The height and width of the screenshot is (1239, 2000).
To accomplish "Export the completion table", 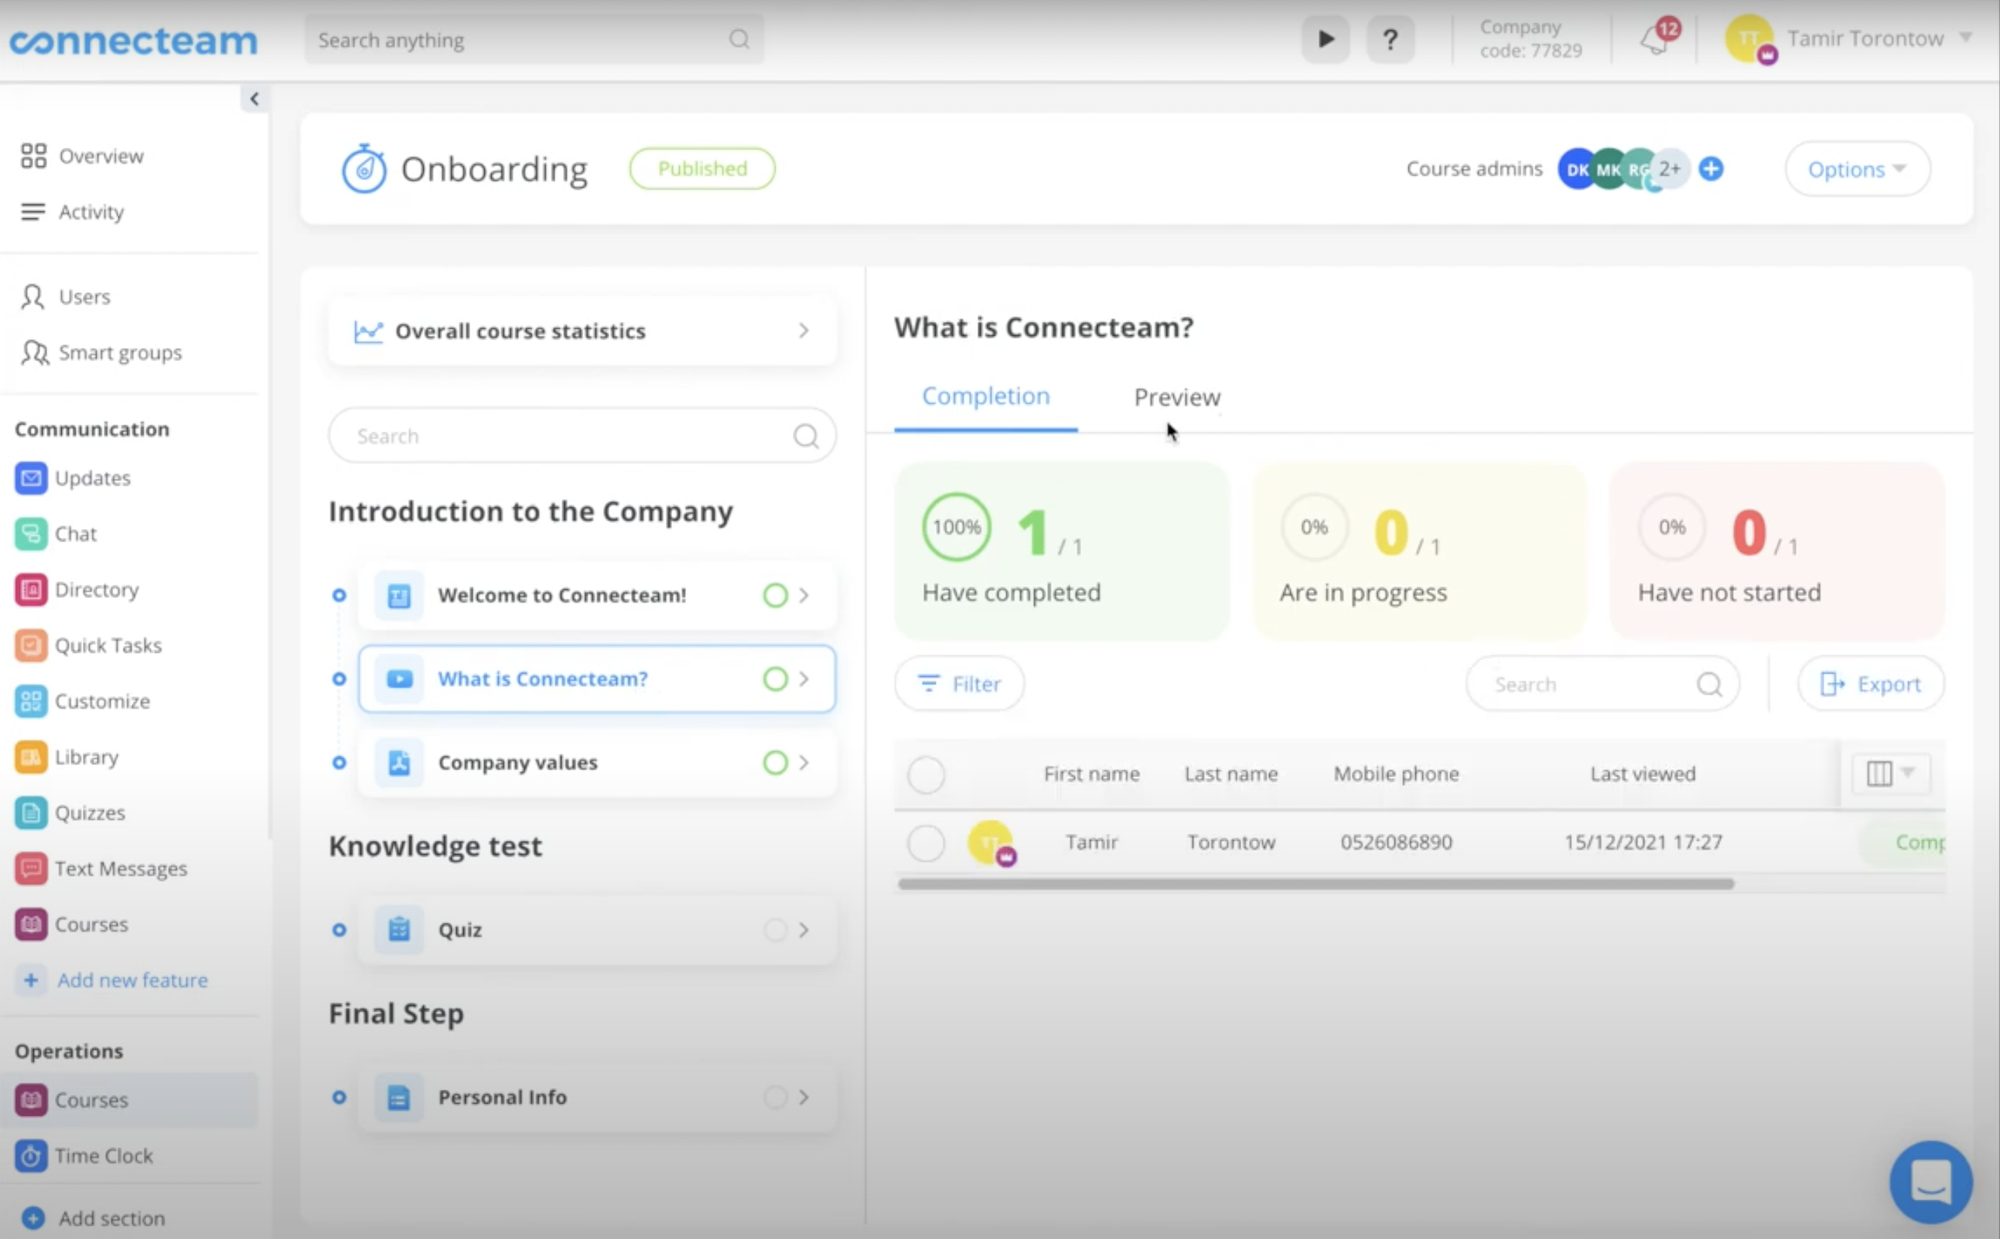I will pyautogui.click(x=1871, y=684).
